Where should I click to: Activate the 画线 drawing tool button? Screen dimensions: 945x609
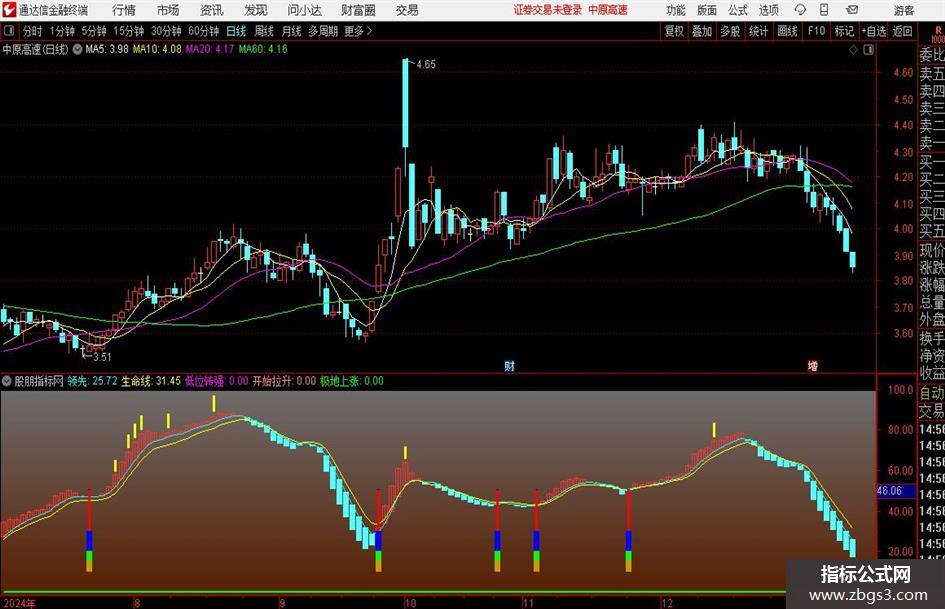(788, 31)
